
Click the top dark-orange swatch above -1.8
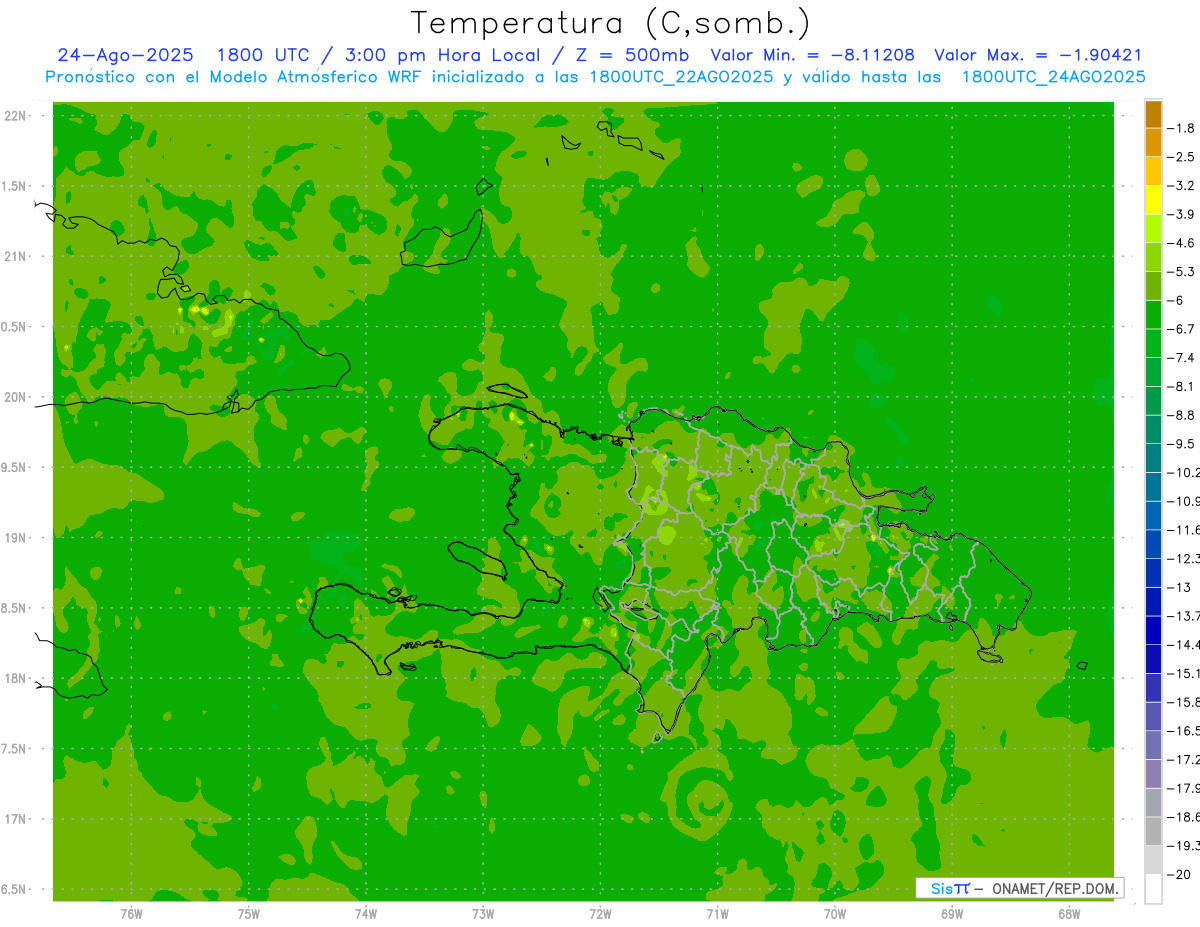[1153, 114]
